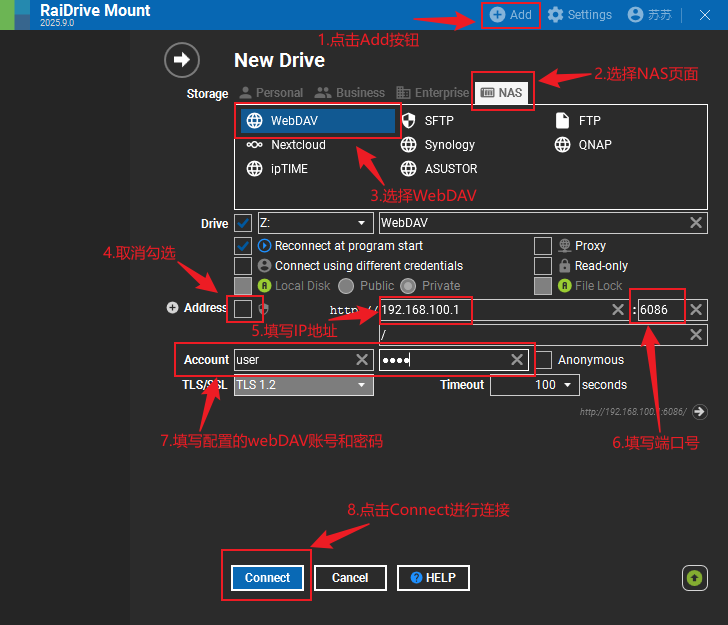The width and height of the screenshot is (728, 625).
Task: Toggle the File Lock checkbox
Action: pos(543,286)
